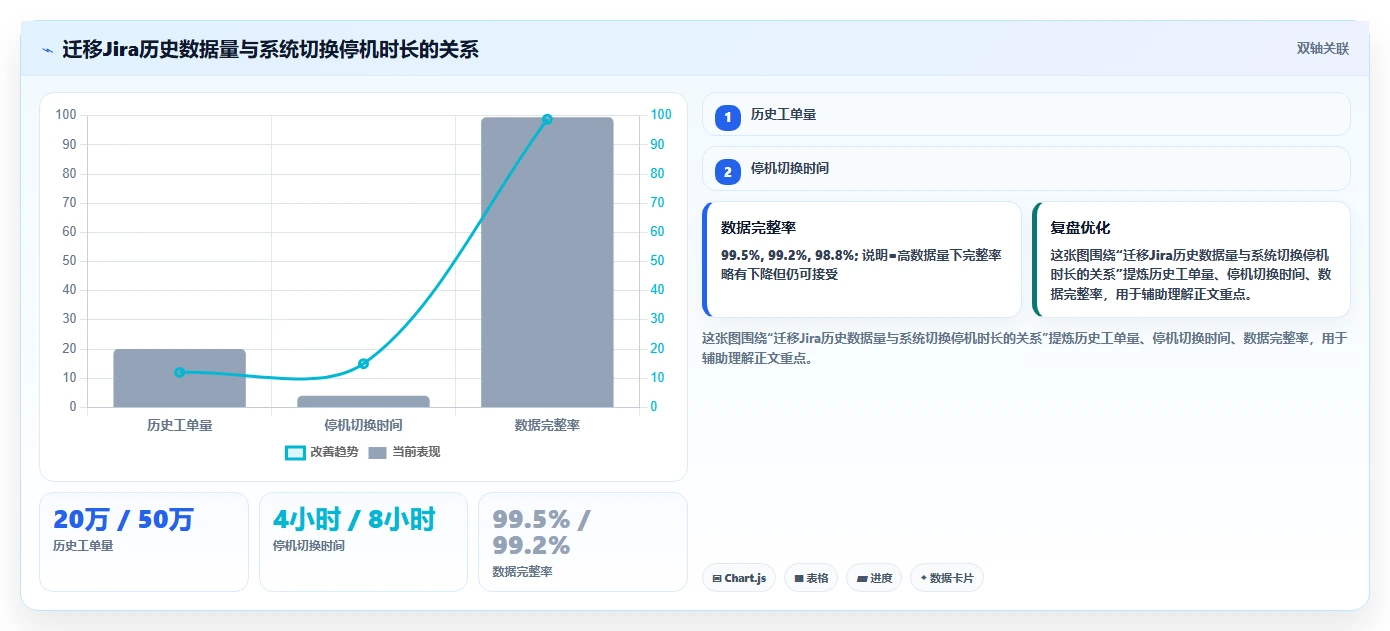Click the 99.5%, 99.2%, 98.8% description text

pyautogui.click(x=861, y=265)
